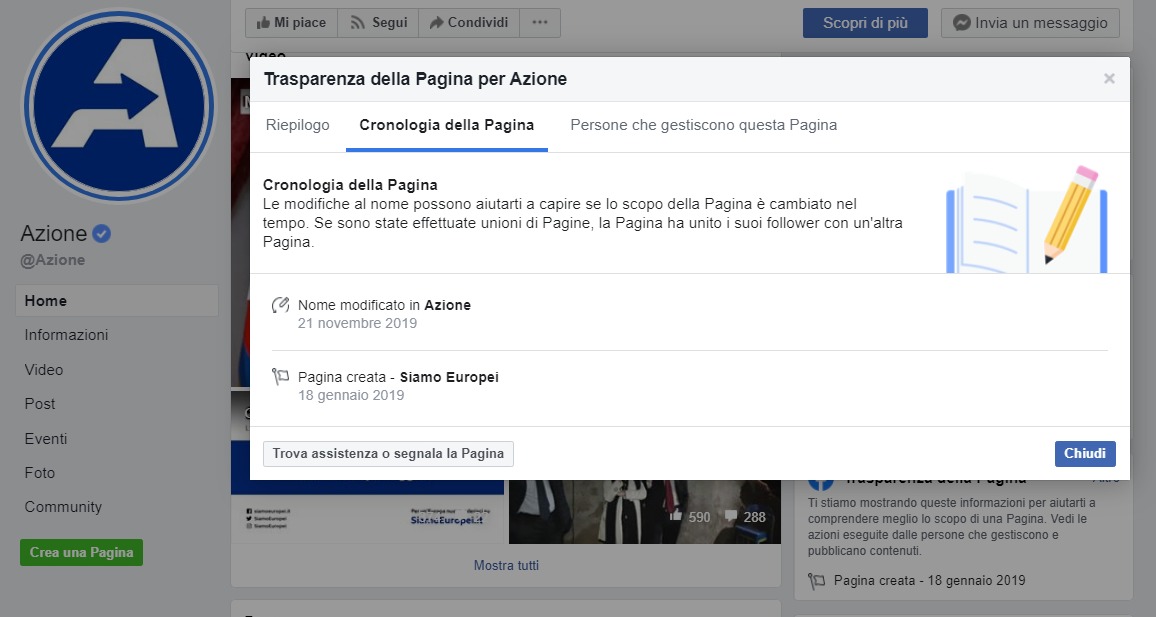The image size is (1156, 617).
Task: Click the share arrow icon in Condividi
Action: coord(436,23)
